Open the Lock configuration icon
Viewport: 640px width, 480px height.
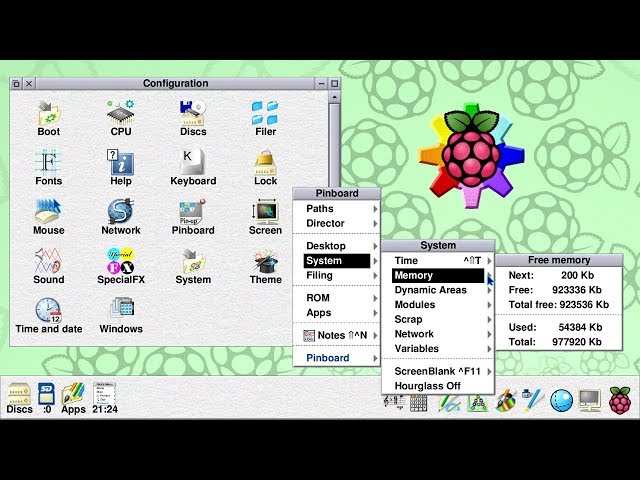tap(265, 168)
